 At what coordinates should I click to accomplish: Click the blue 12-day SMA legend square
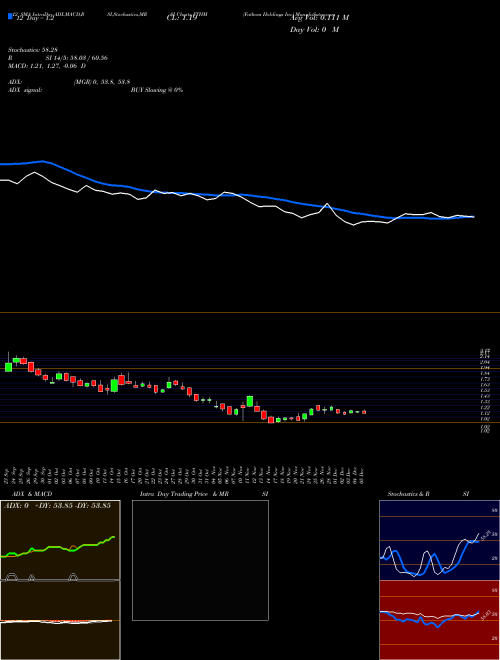10,16
